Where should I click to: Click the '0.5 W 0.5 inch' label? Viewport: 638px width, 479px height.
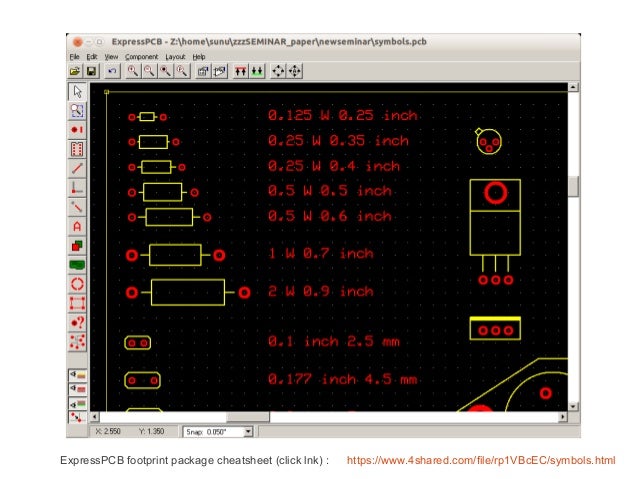coord(330,191)
